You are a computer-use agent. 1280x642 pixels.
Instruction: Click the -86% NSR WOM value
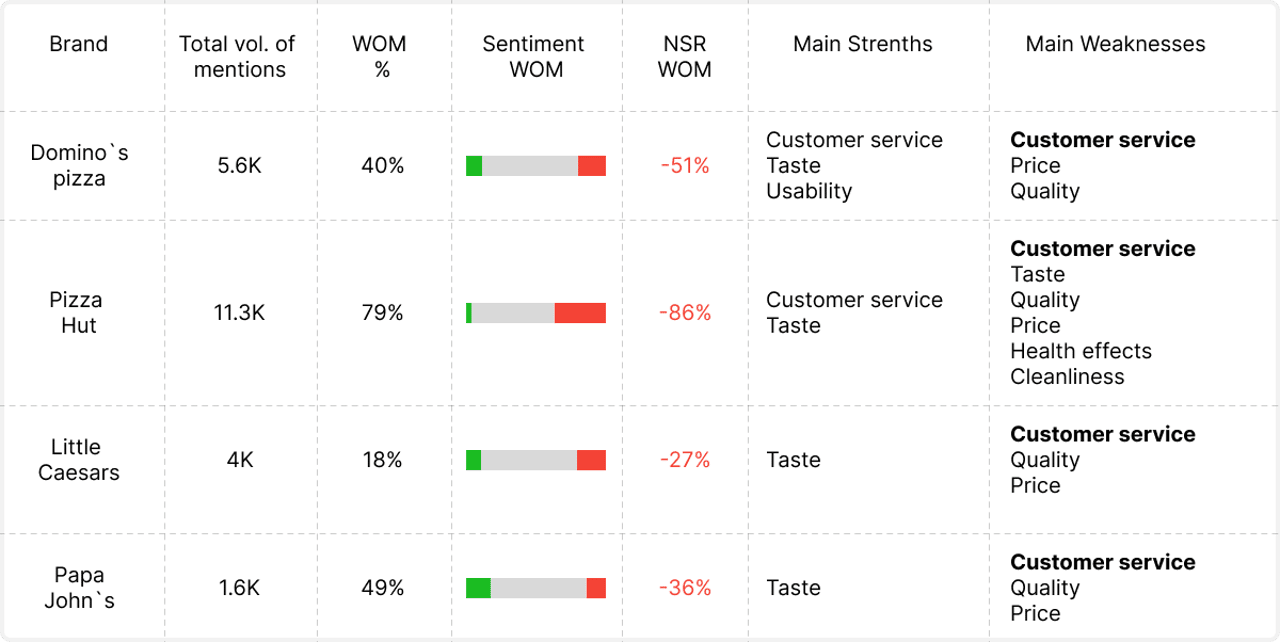pyautogui.click(x=685, y=313)
